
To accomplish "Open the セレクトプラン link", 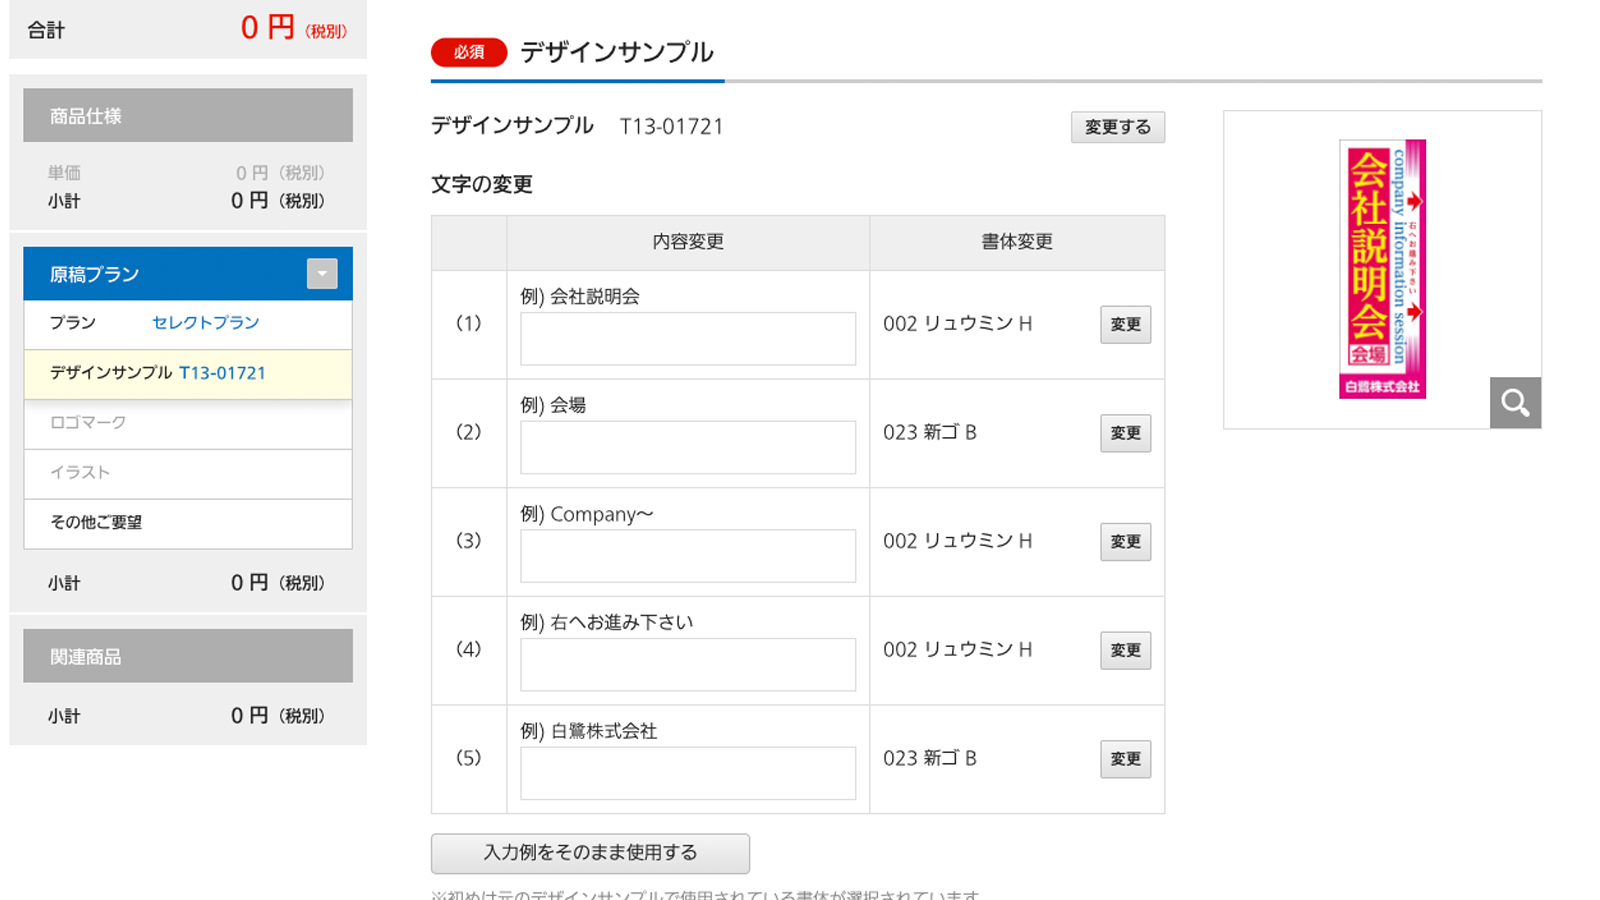I will pyautogui.click(x=205, y=322).
